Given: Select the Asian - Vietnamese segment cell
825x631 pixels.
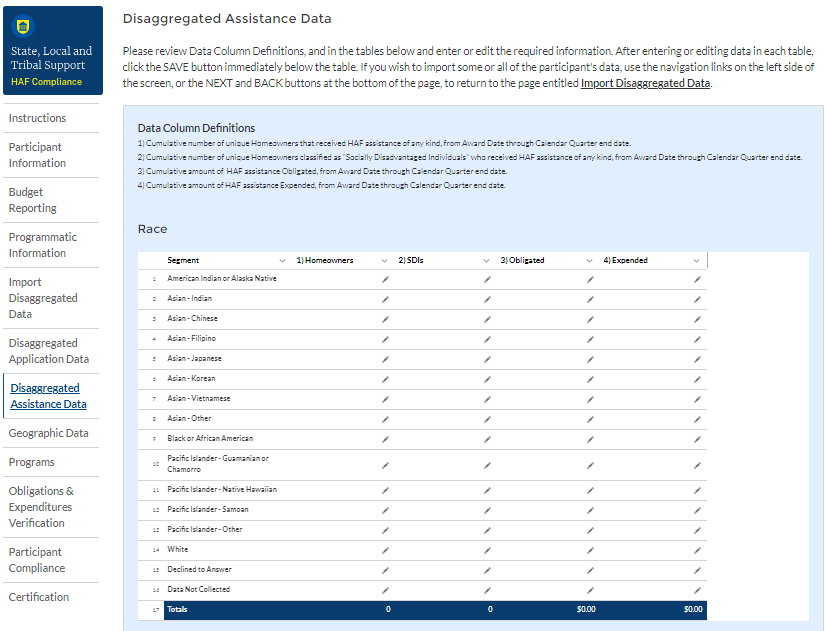Looking at the screenshot, I should click(198, 399).
